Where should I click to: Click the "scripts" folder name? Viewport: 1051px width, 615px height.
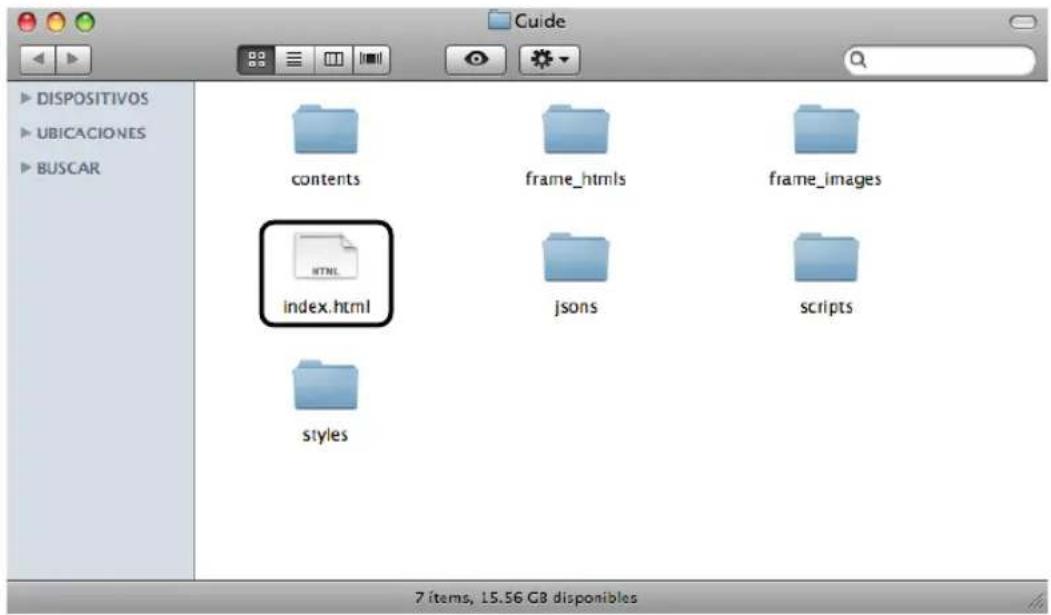click(x=826, y=307)
